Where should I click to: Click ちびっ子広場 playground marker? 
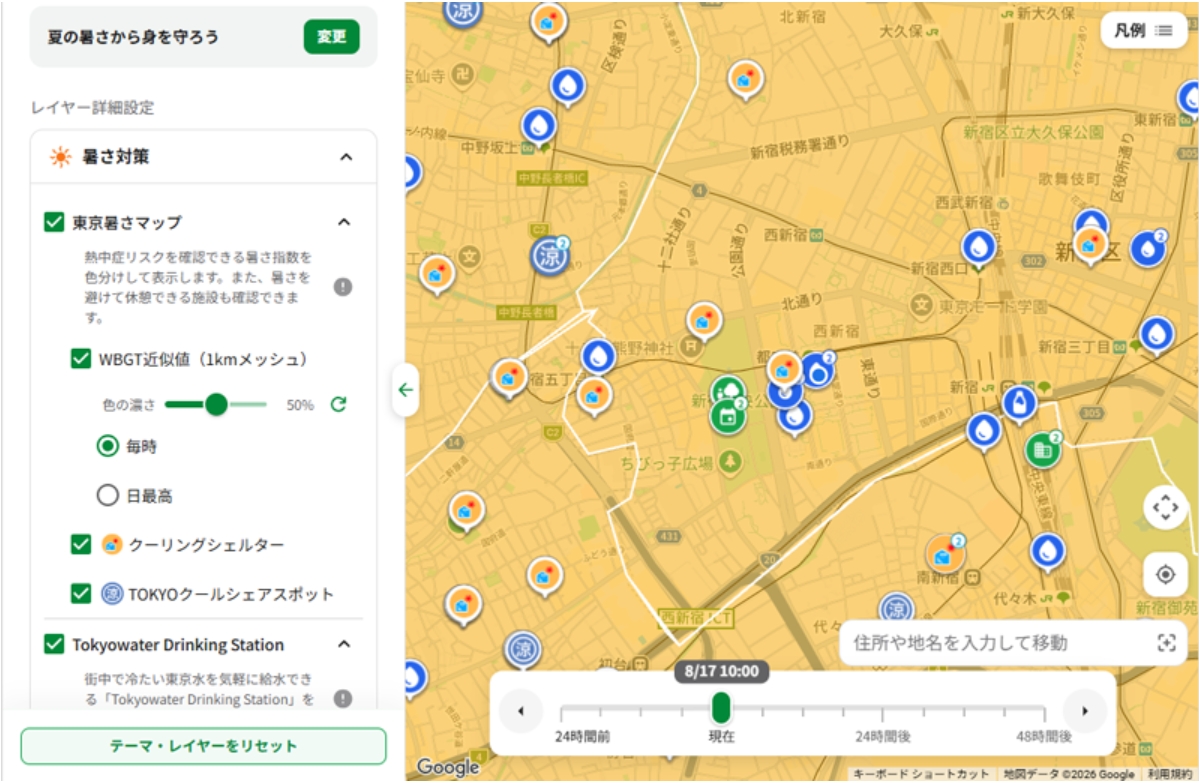pyautogui.click(x=731, y=461)
